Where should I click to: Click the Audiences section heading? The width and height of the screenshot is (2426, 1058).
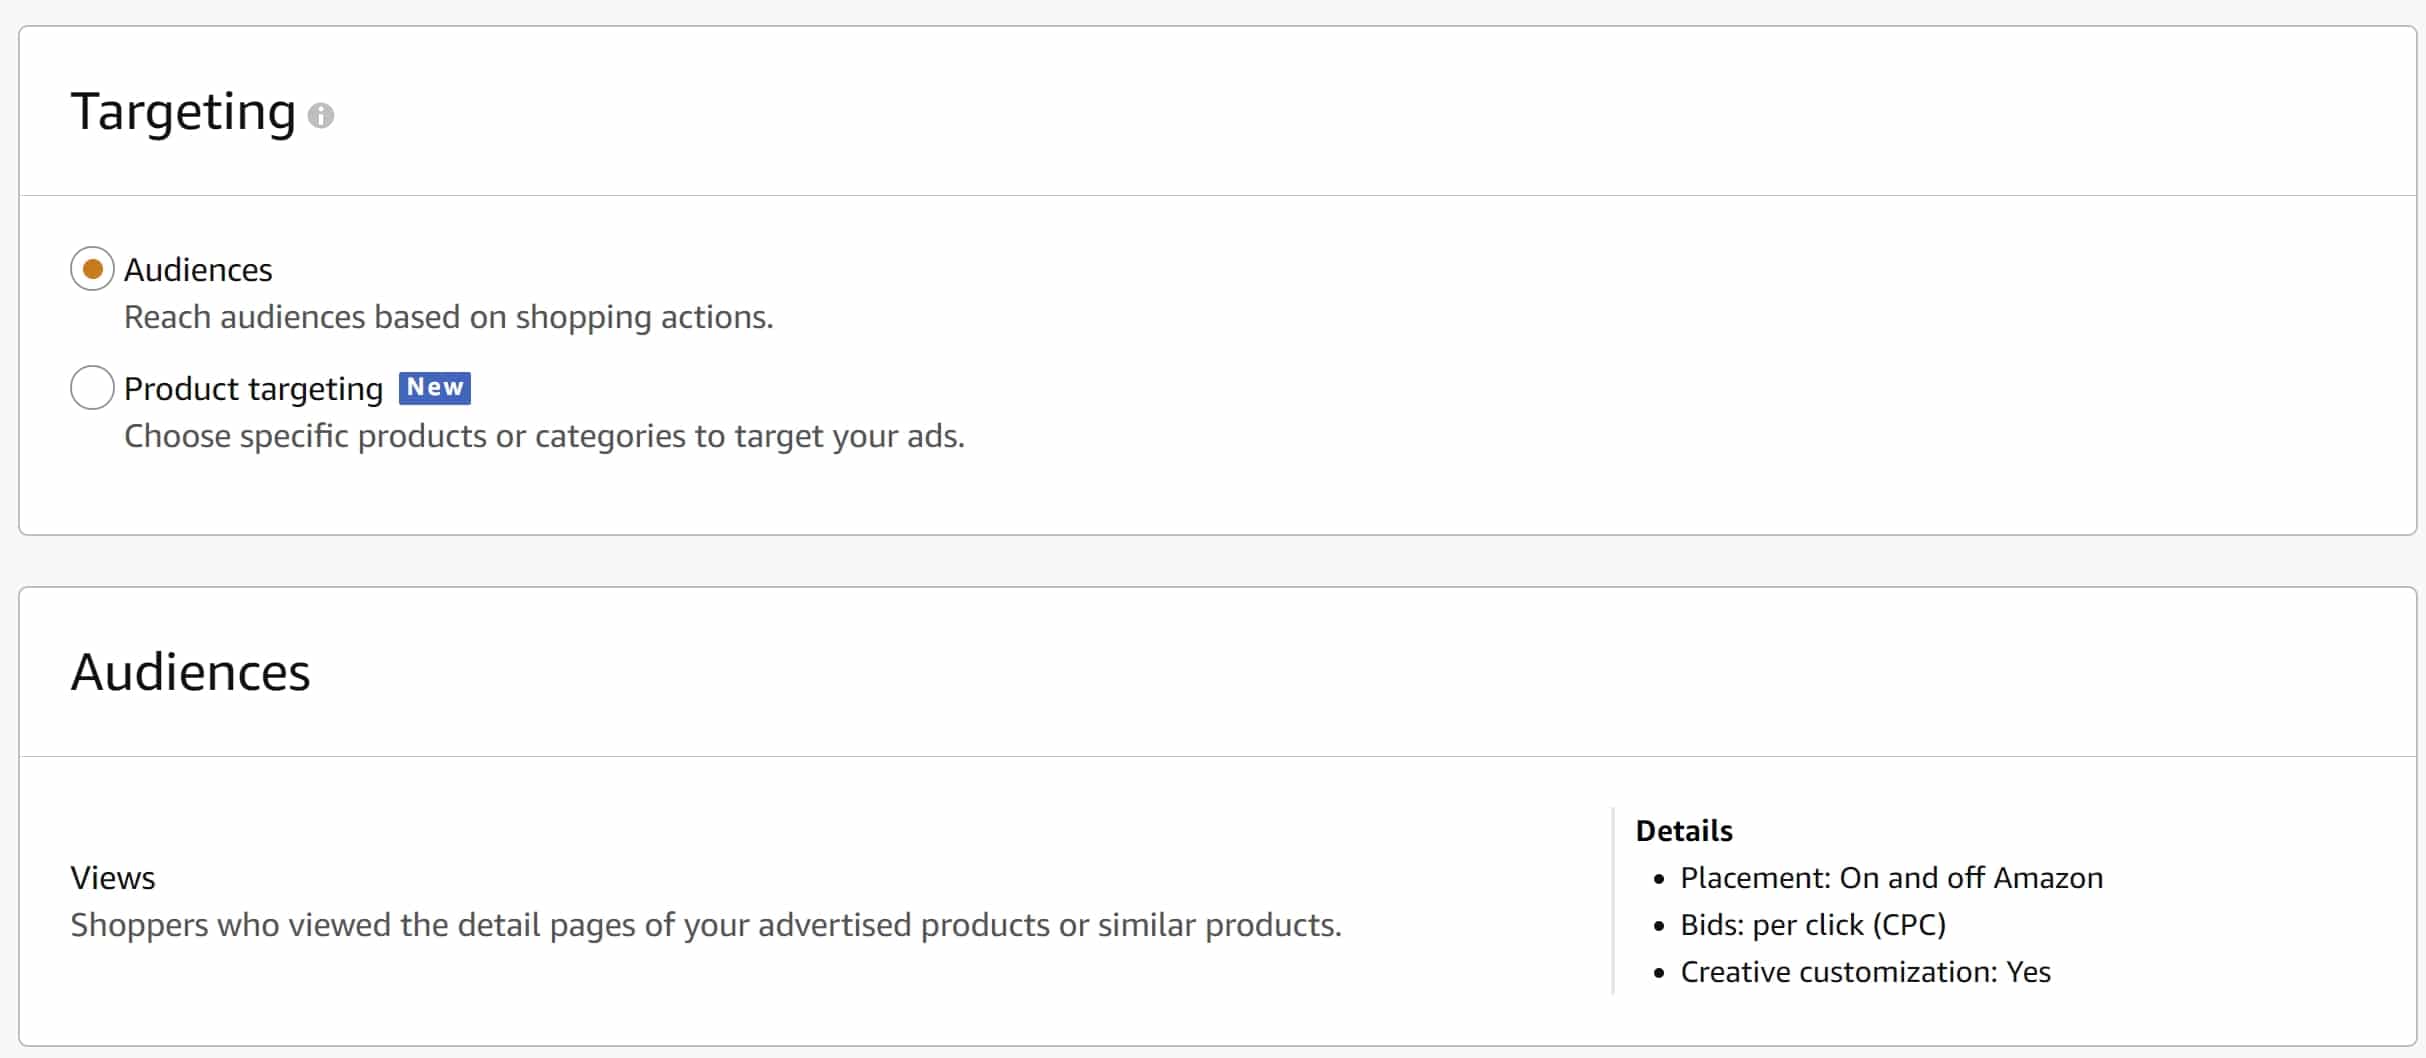[190, 671]
